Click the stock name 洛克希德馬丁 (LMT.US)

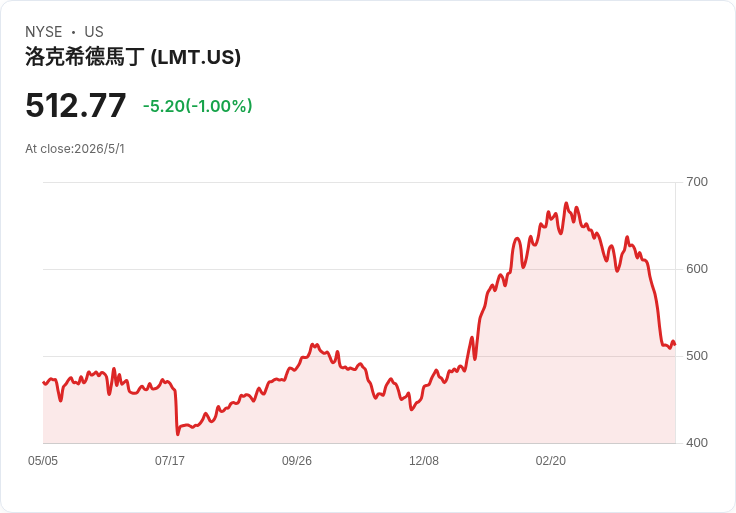133,57
